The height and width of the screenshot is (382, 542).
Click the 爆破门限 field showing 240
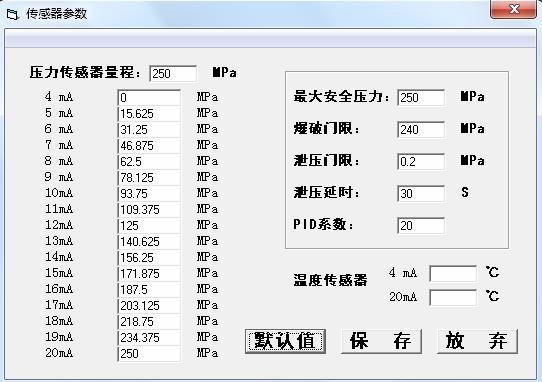tap(421, 129)
